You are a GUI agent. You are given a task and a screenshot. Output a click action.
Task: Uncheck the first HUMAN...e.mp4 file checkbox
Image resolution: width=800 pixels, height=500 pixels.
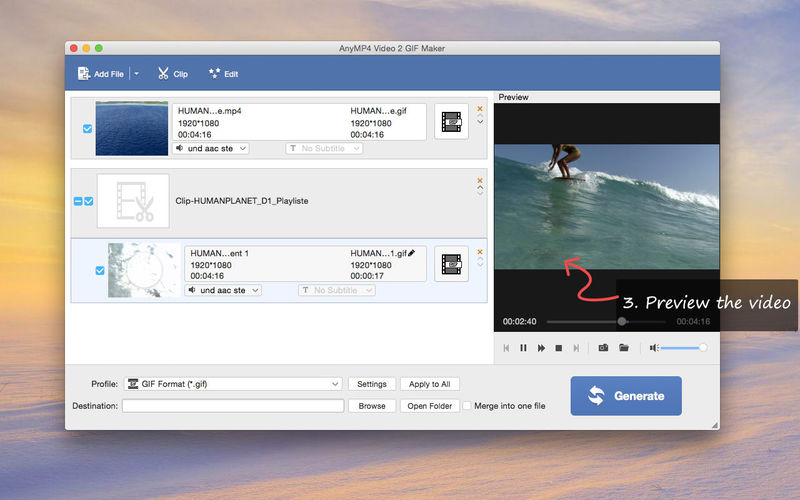[87, 129]
